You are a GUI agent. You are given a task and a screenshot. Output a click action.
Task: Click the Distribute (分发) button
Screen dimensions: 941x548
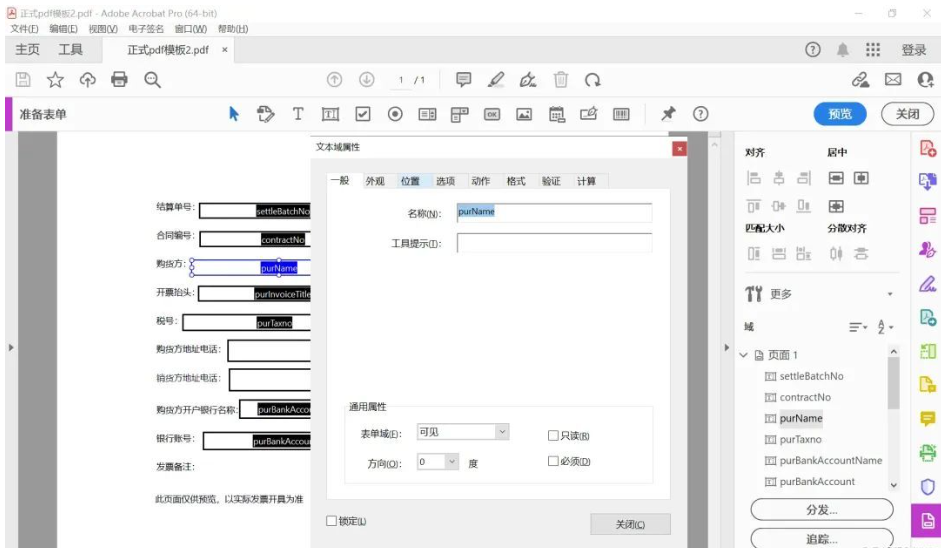tap(822, 510)
